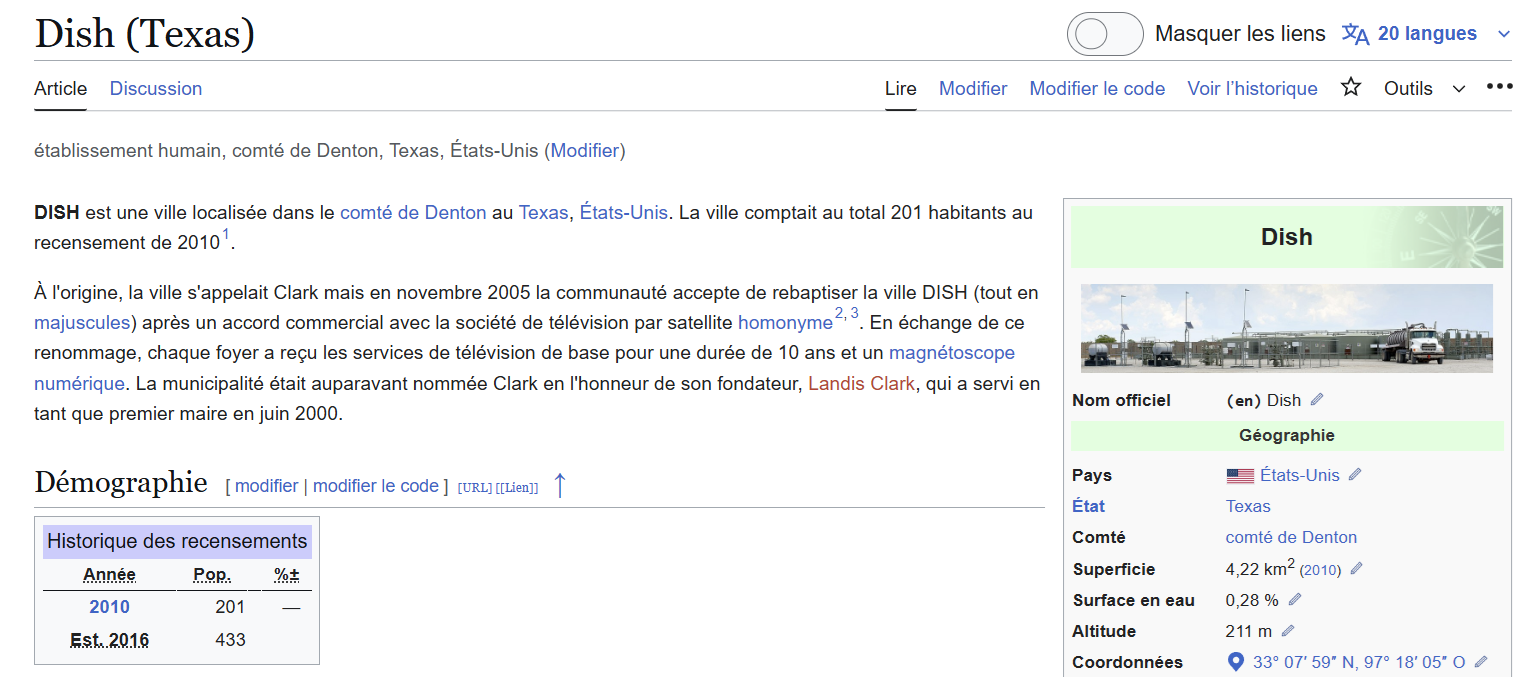Toggle the Masquer les liens switch
1532x691 pixels.
pyautogui.click(x=1104, y=34)
